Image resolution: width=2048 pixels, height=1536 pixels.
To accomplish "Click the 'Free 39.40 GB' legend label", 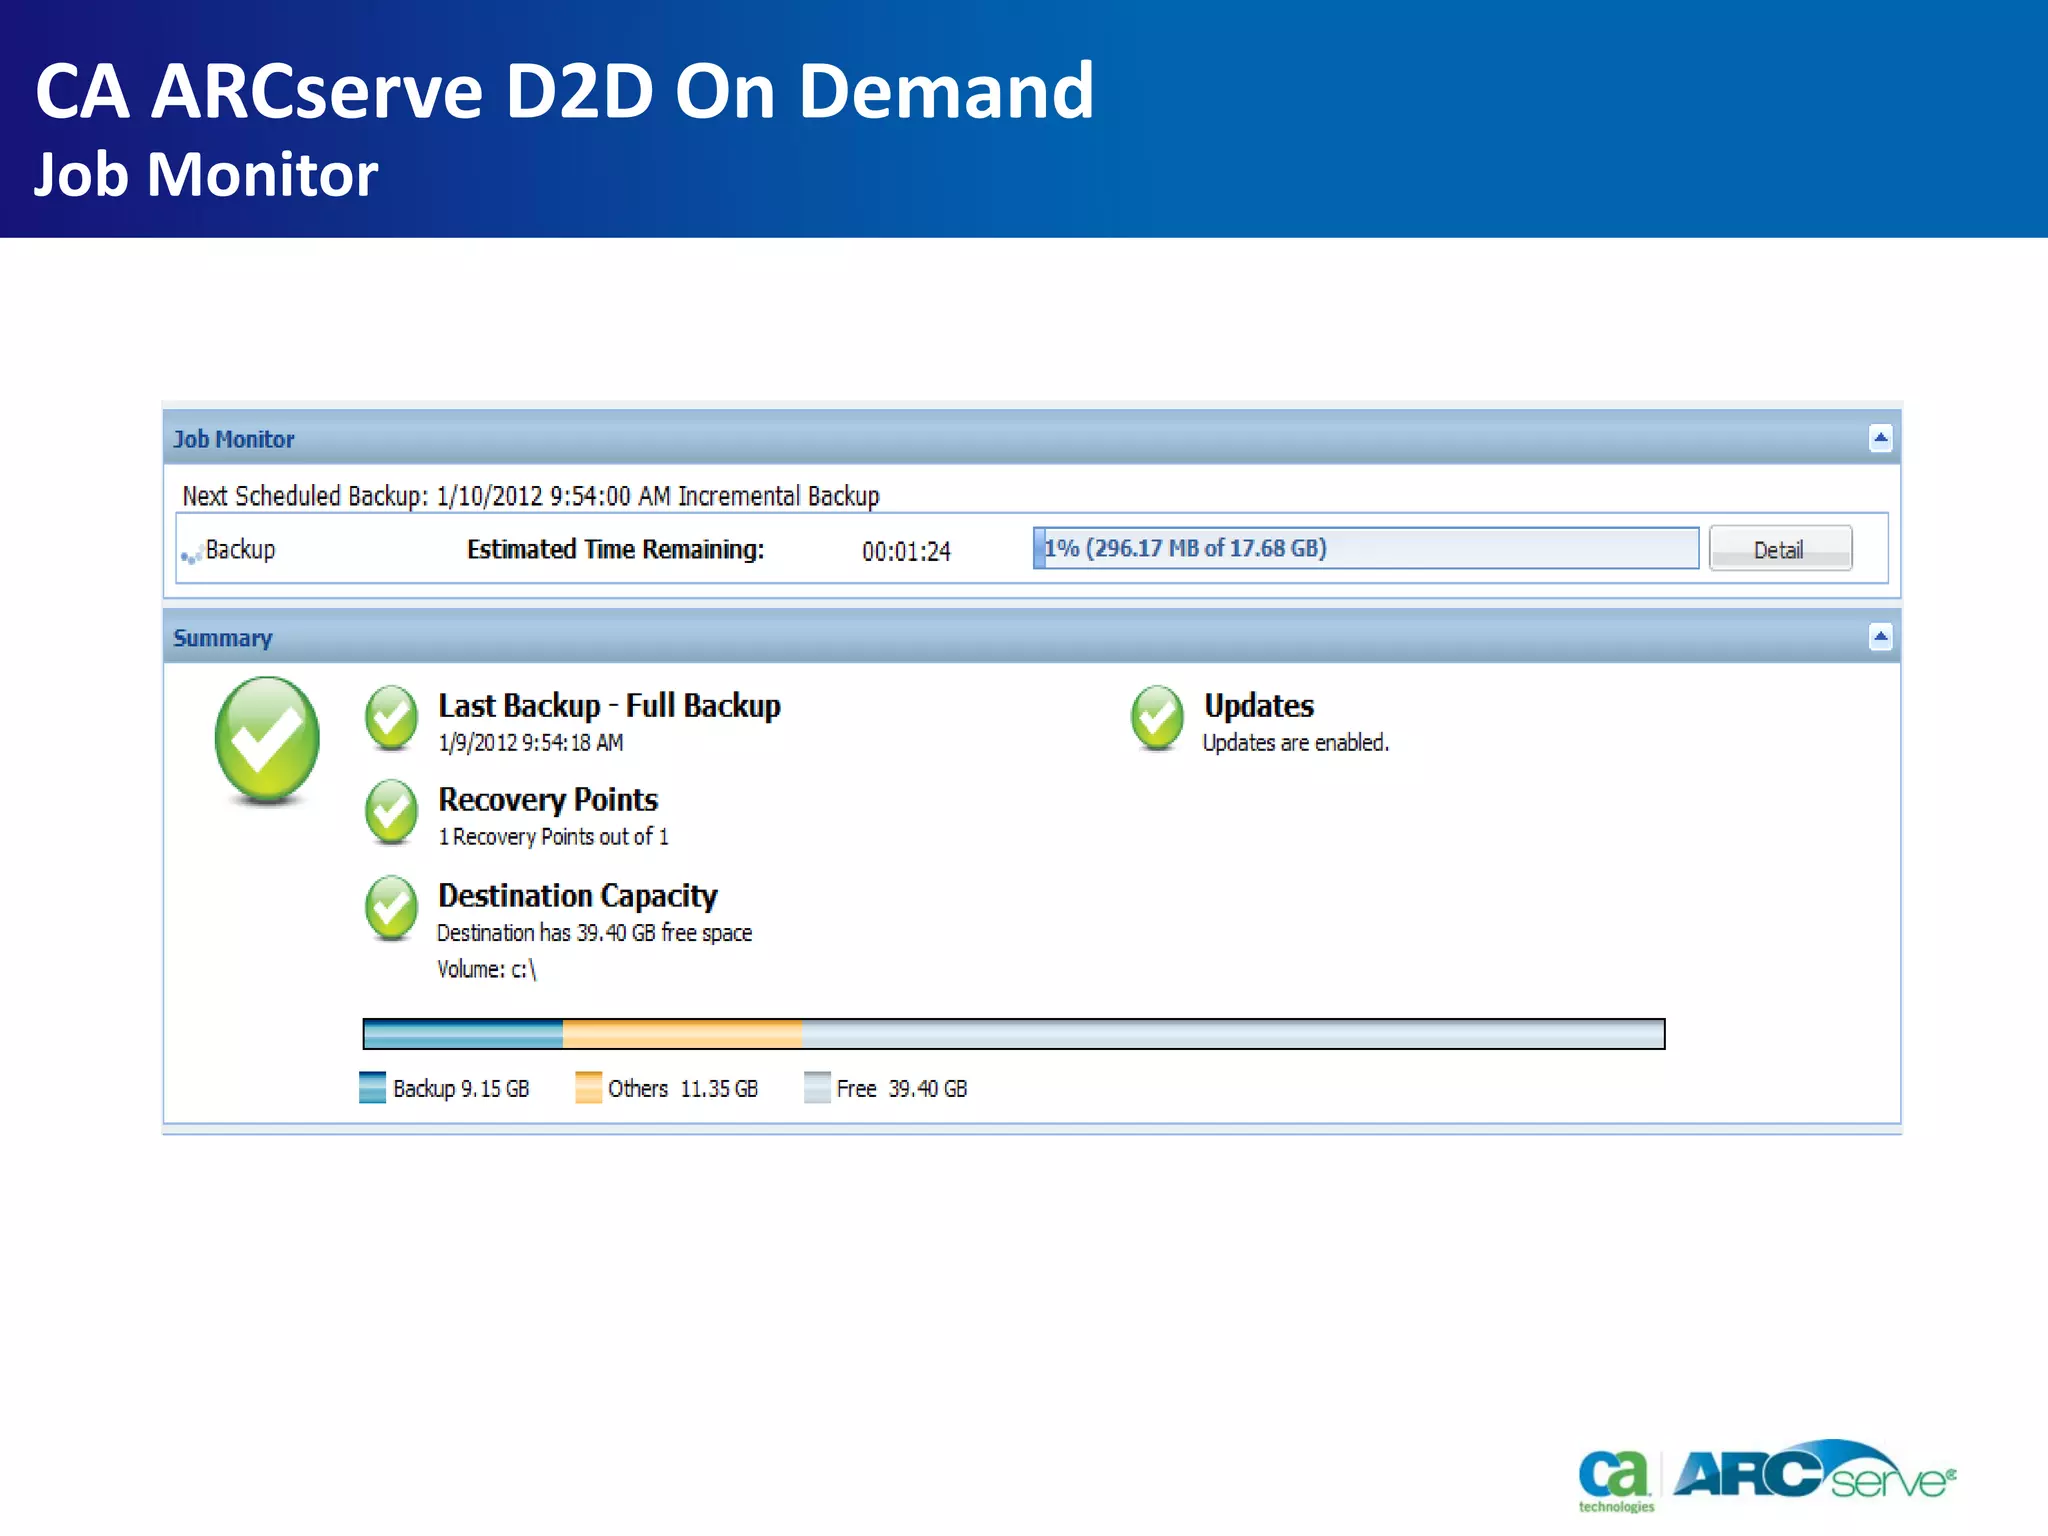I will tap(902, 1089).
